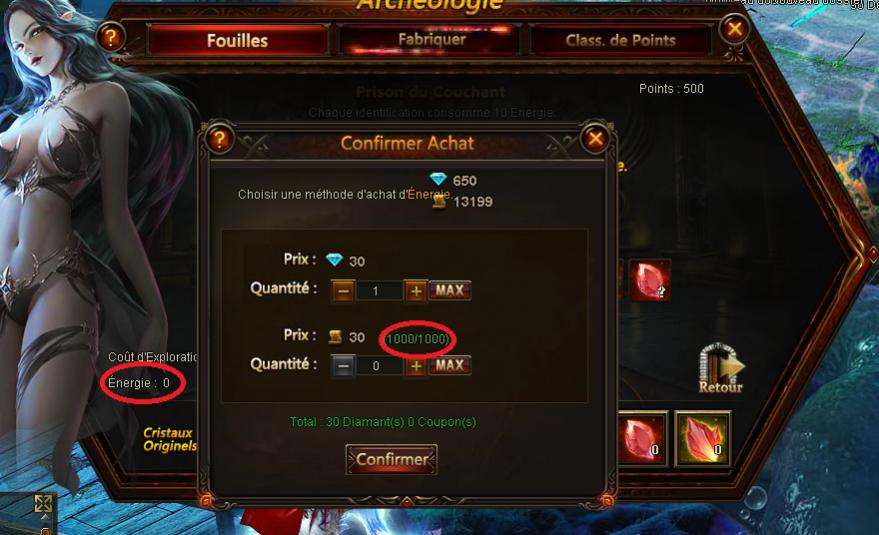
Task: Open the Class. de Points tab
Action: pyautogui.click(x=621, y=40)
